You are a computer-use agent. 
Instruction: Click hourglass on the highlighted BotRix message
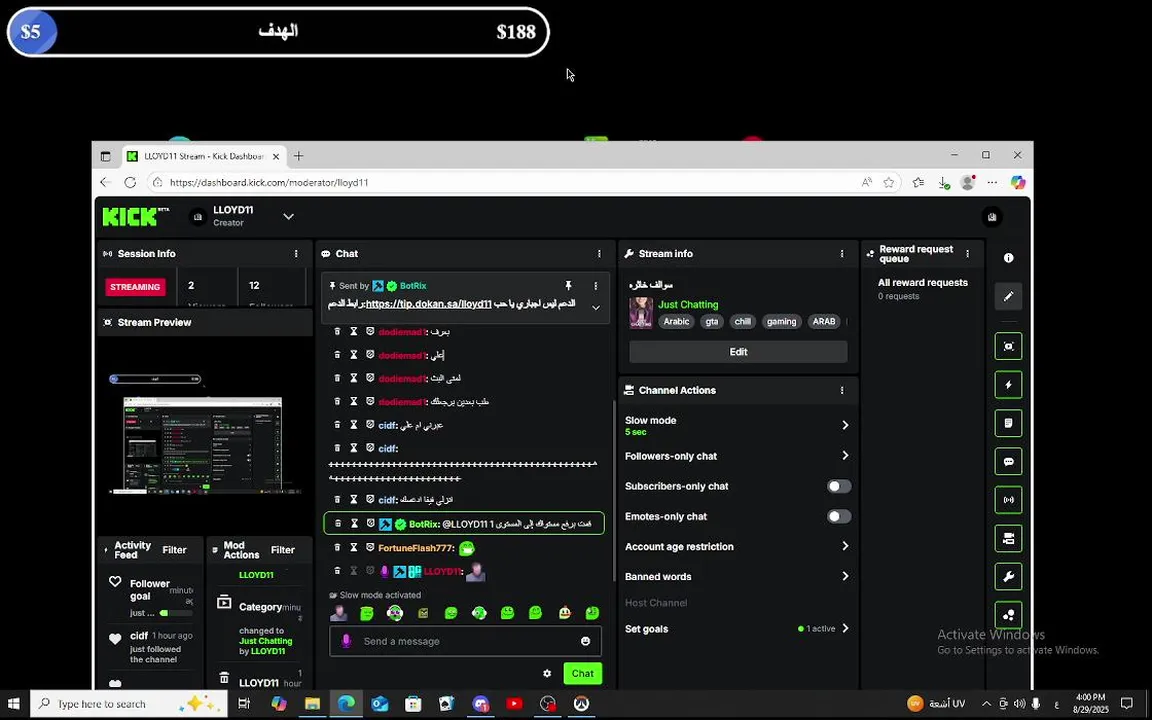353,524
